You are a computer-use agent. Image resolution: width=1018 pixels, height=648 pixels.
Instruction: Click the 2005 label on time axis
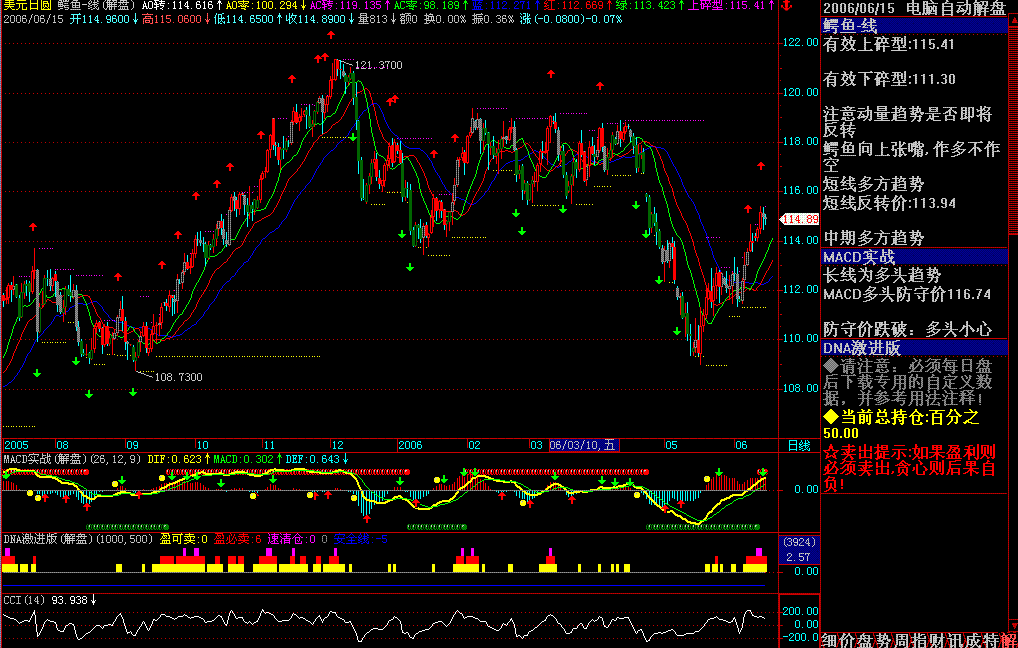coord(17,445)
